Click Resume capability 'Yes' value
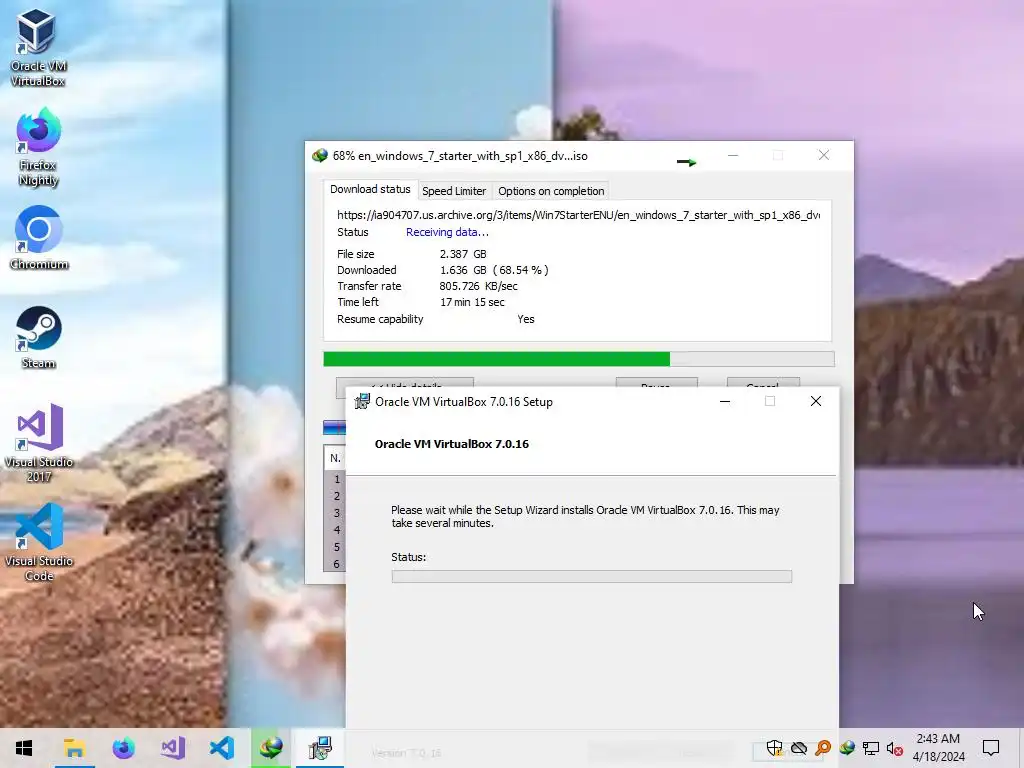 pos(526,319)
